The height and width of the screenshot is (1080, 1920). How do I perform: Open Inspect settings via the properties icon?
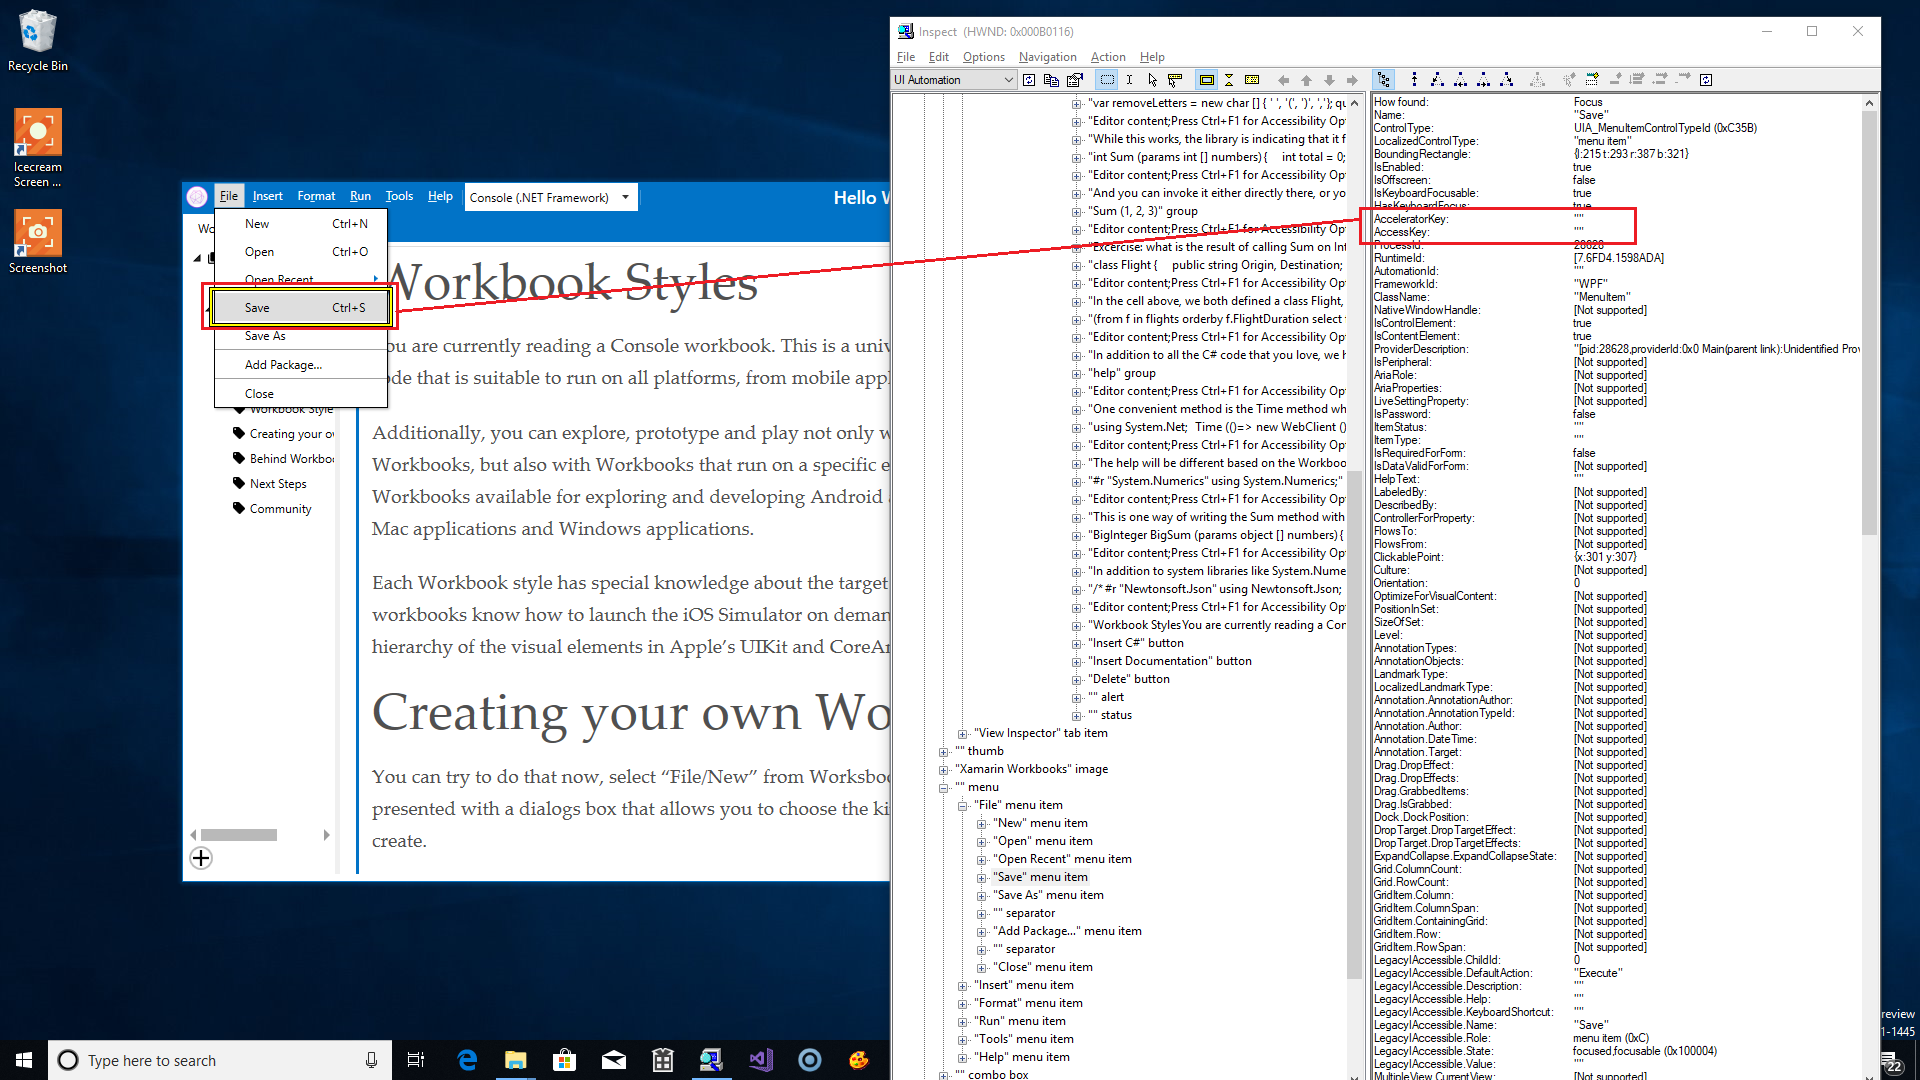click(x=1073, y=79)
